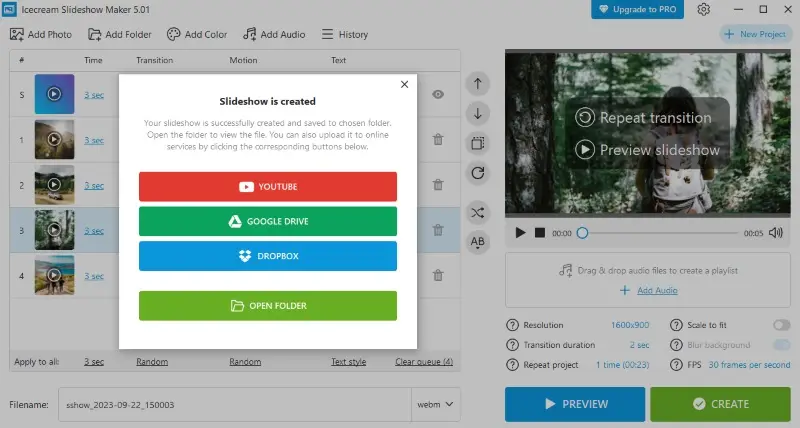800x428 pixels.
Task: Upload slideshow via YouTube button
Action: point(267,187)
